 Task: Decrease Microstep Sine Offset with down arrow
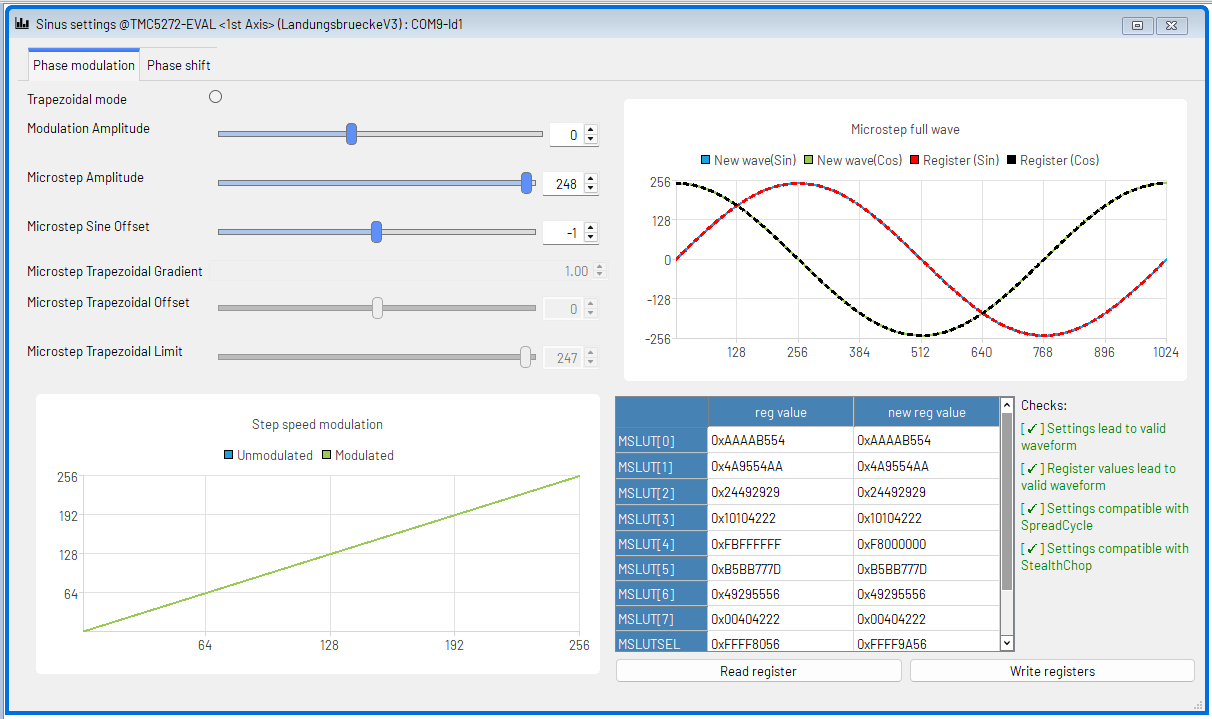(x=591, y=237)
